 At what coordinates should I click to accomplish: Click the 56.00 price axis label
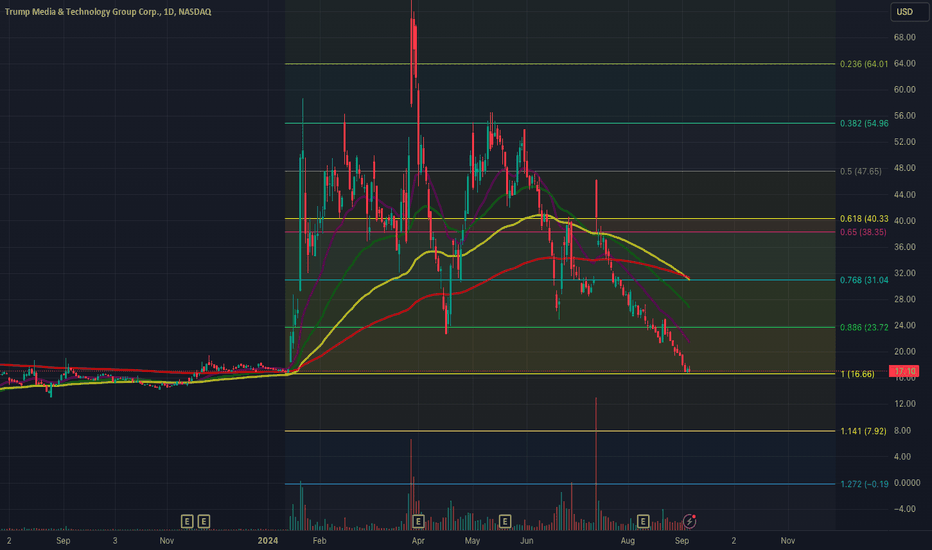coord(904,116)
